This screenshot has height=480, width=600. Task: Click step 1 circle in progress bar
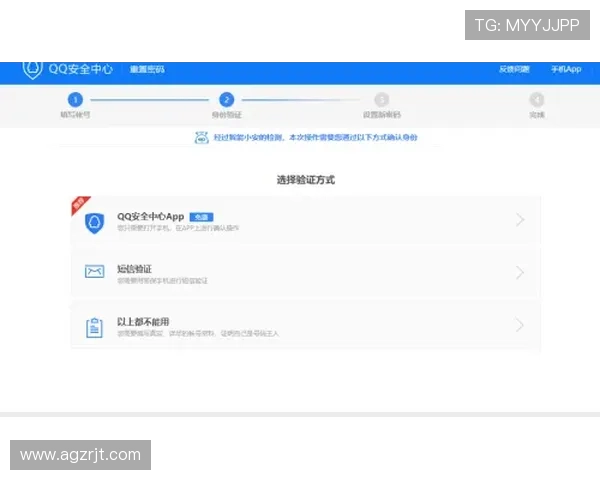[75, 100]
